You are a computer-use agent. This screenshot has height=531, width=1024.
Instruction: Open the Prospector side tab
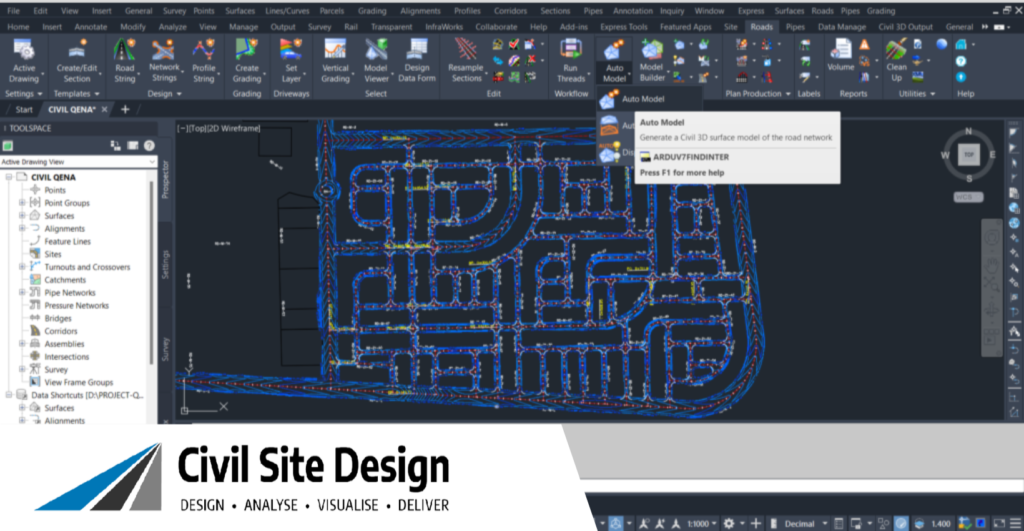click(x=165, y=179)
